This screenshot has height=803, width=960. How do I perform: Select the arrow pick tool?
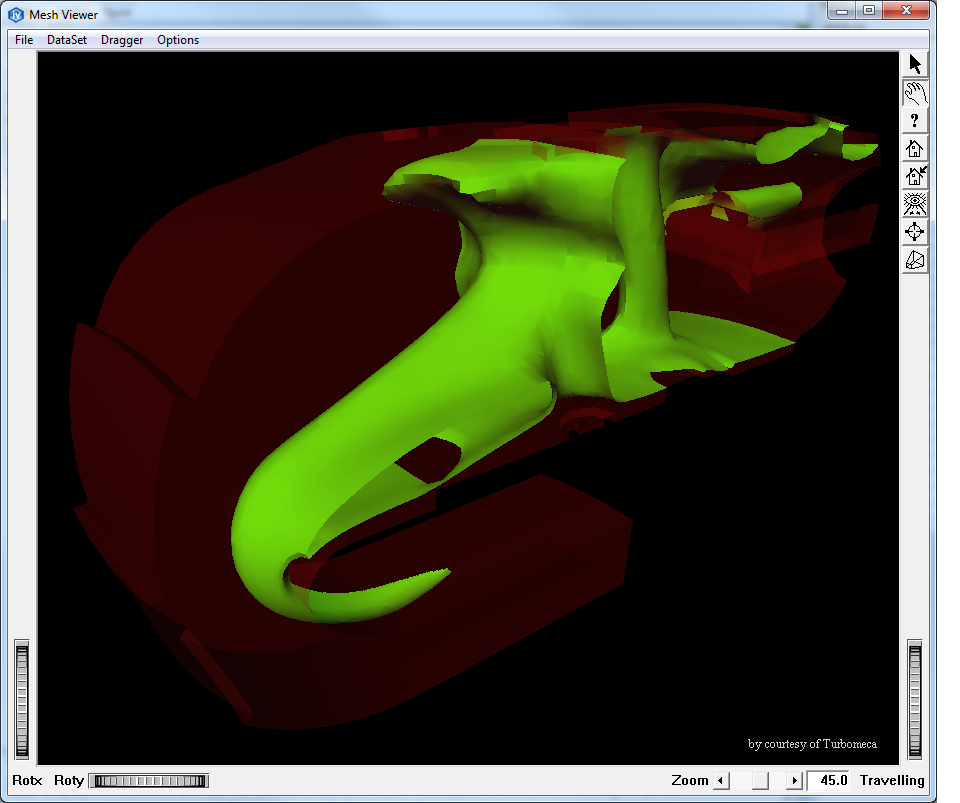coord(915,65)
